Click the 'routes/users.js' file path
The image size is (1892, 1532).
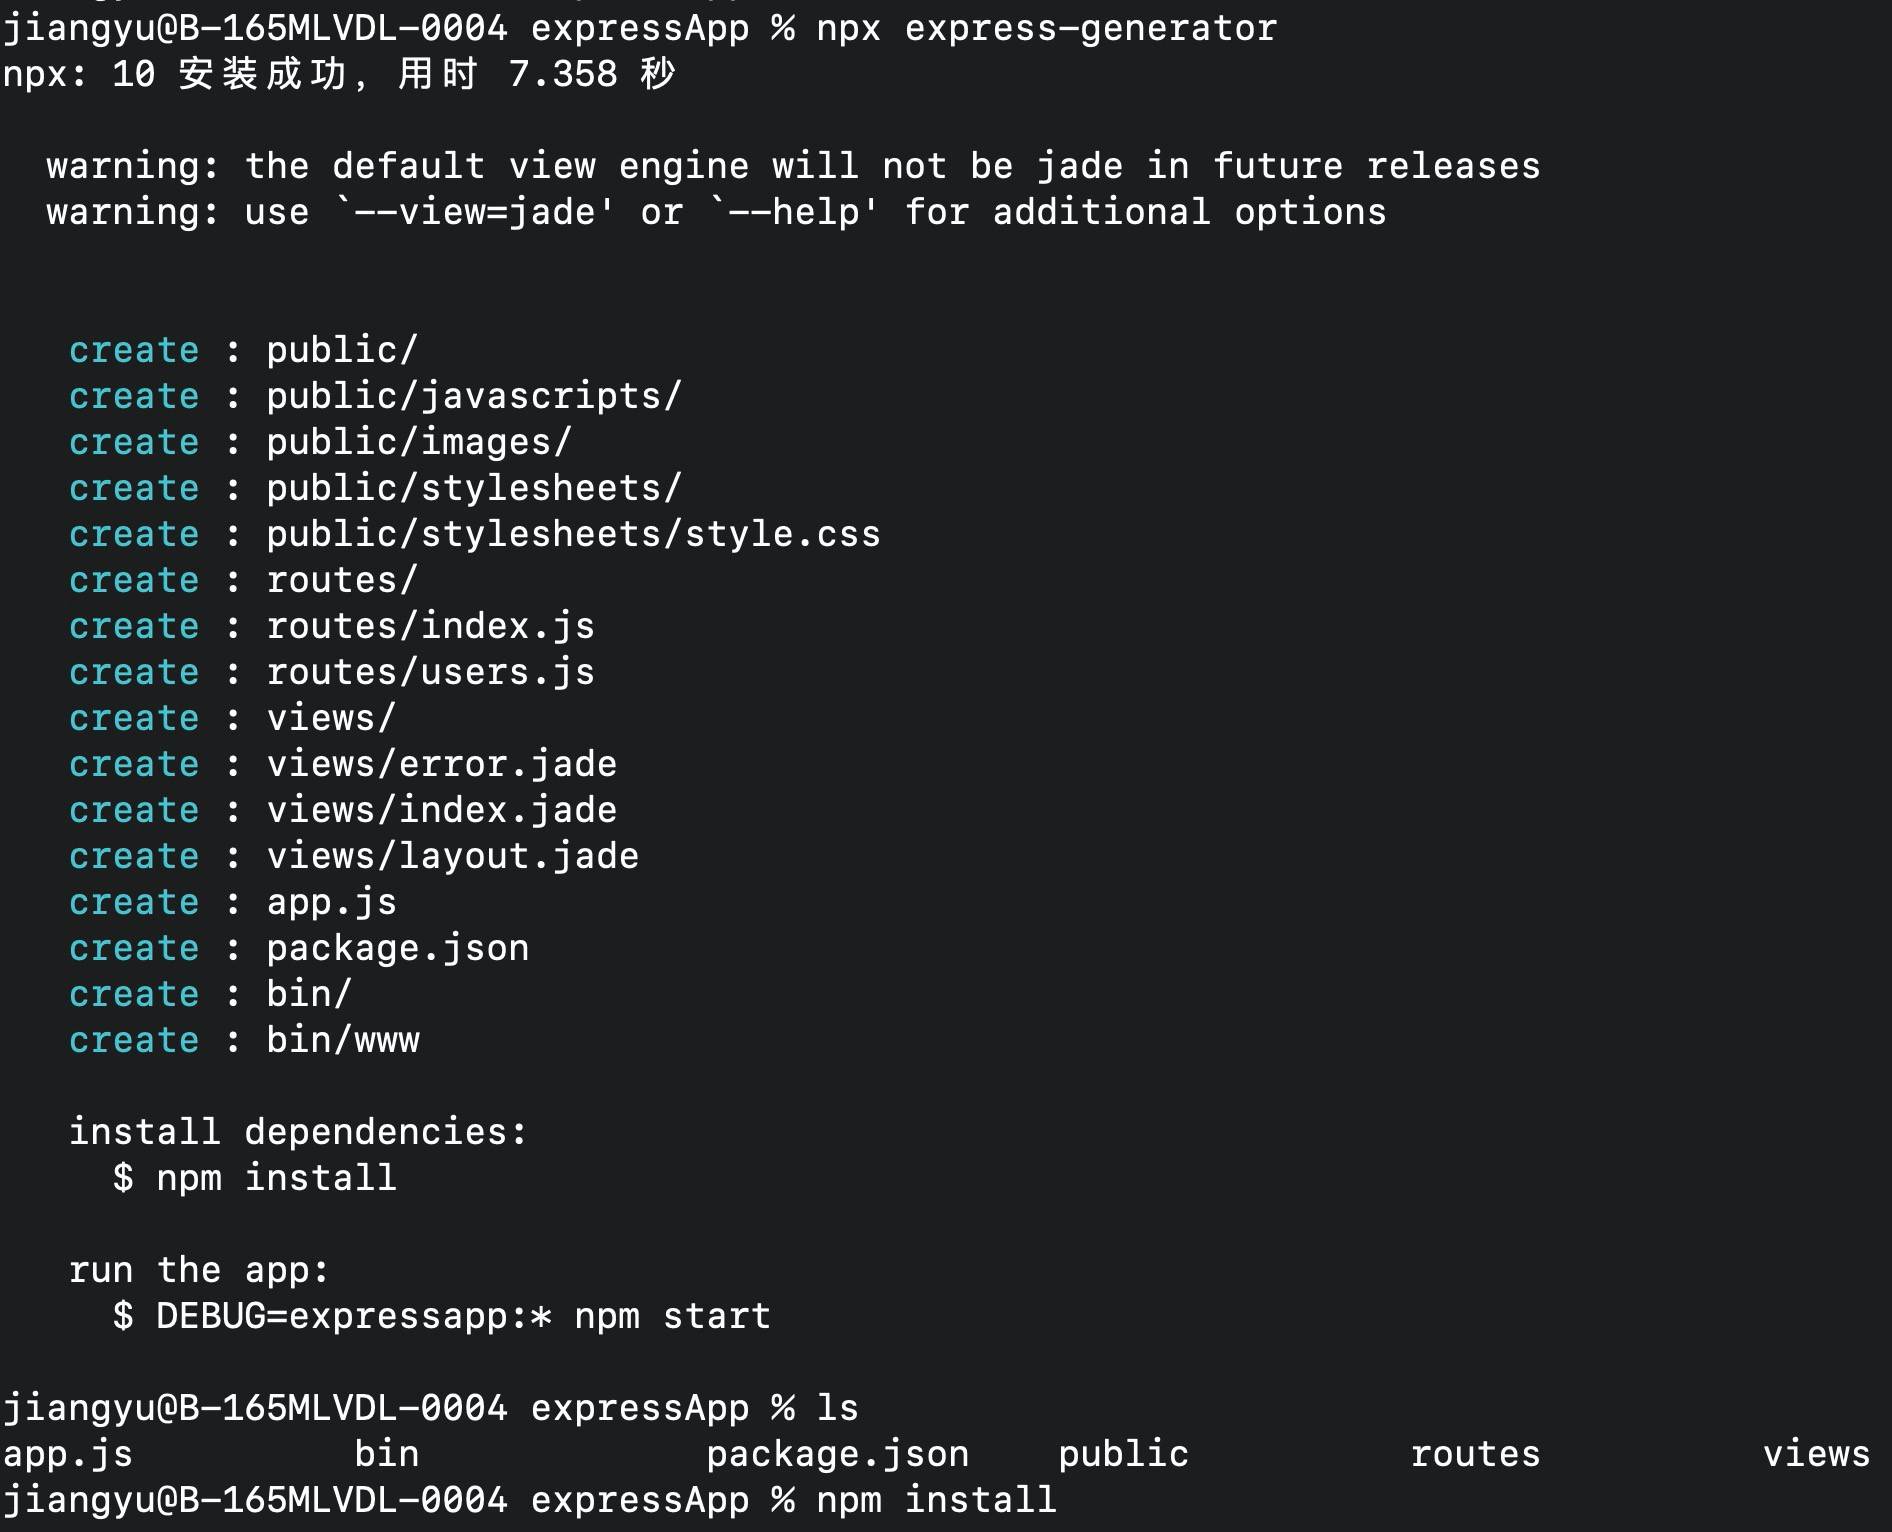[x=430, y=672]
